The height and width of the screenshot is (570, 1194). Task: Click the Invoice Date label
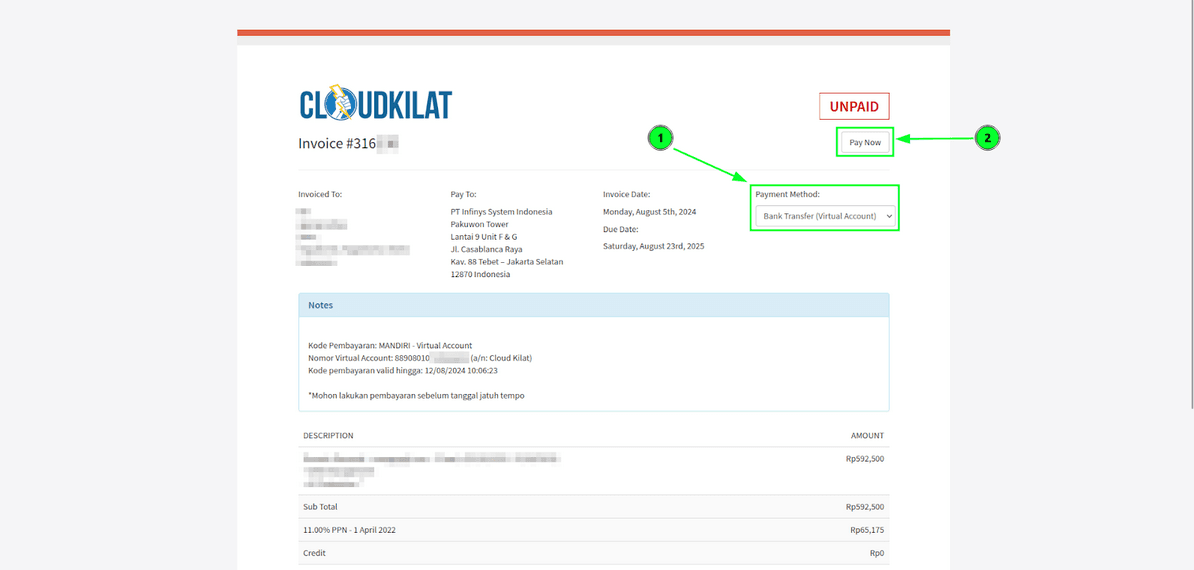[627, 194]
